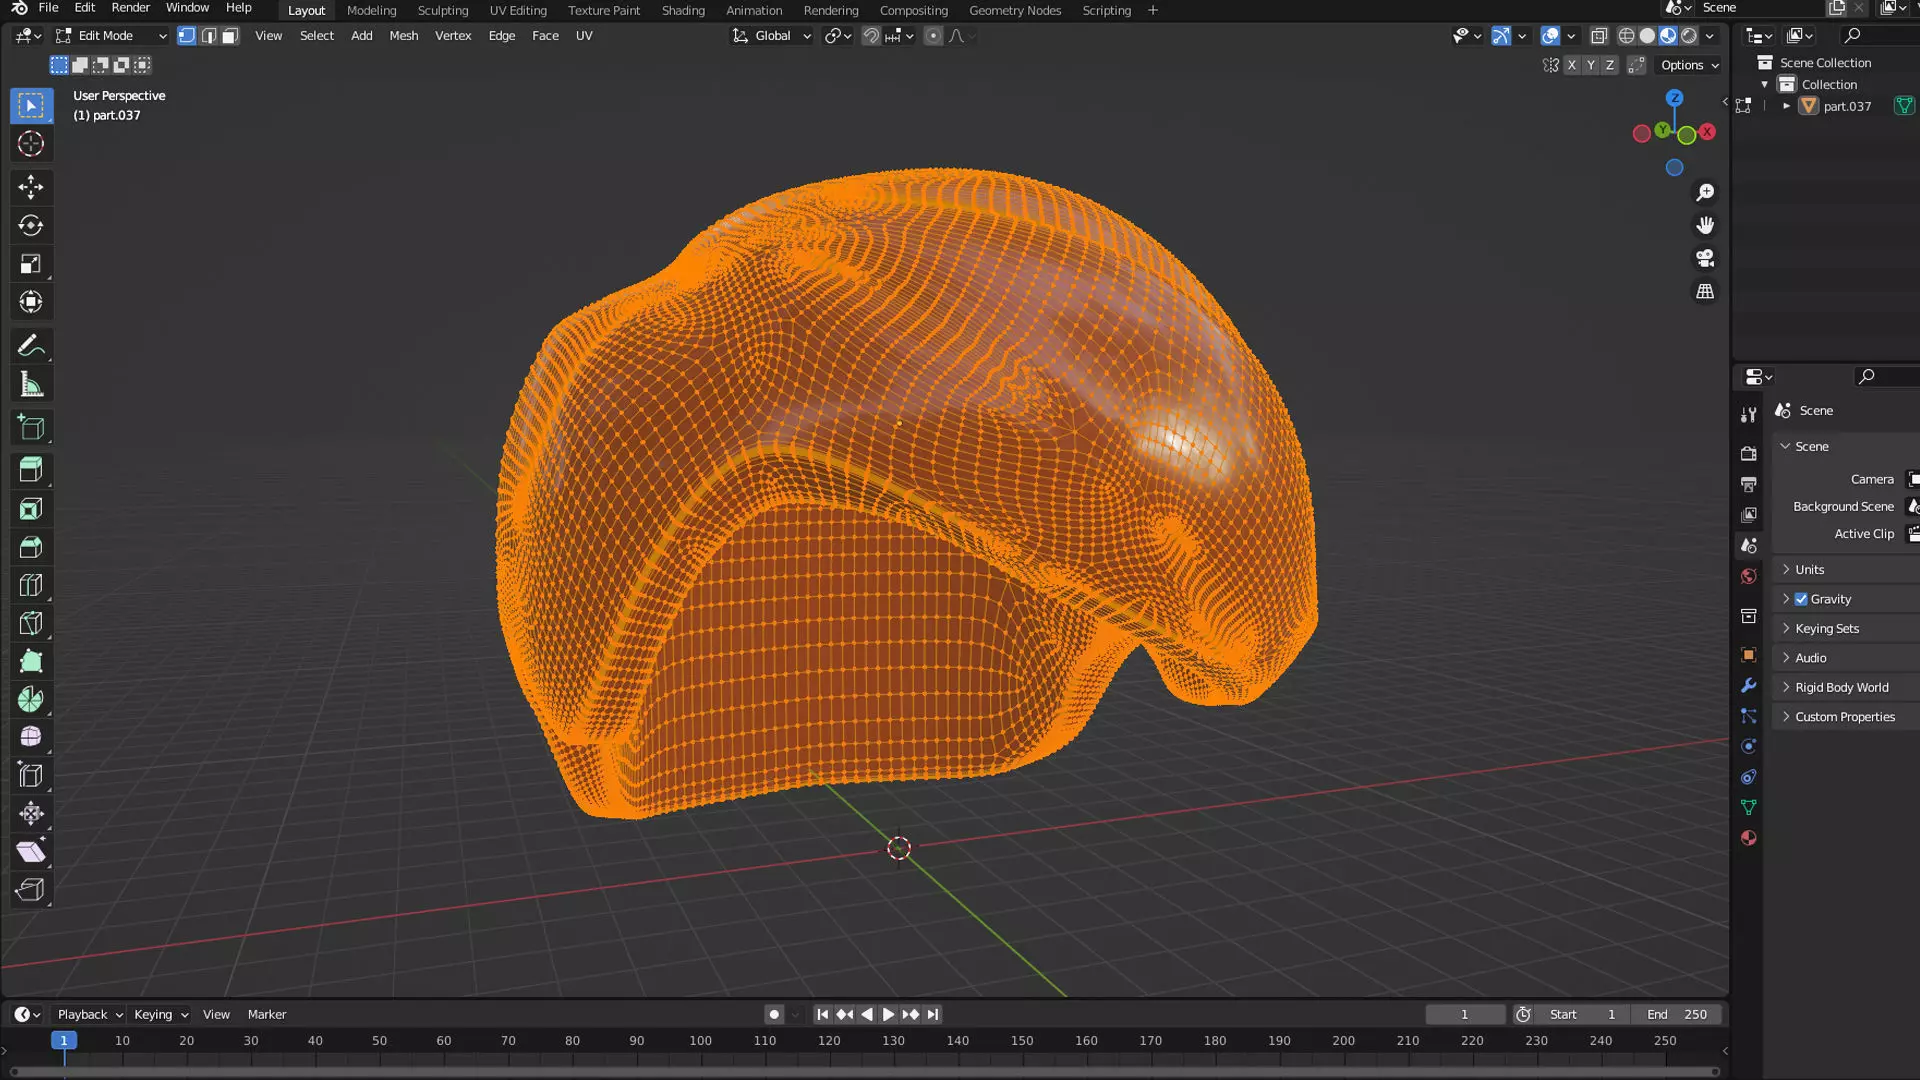Activate the Loop Cut tool

[x=30, y=585]
